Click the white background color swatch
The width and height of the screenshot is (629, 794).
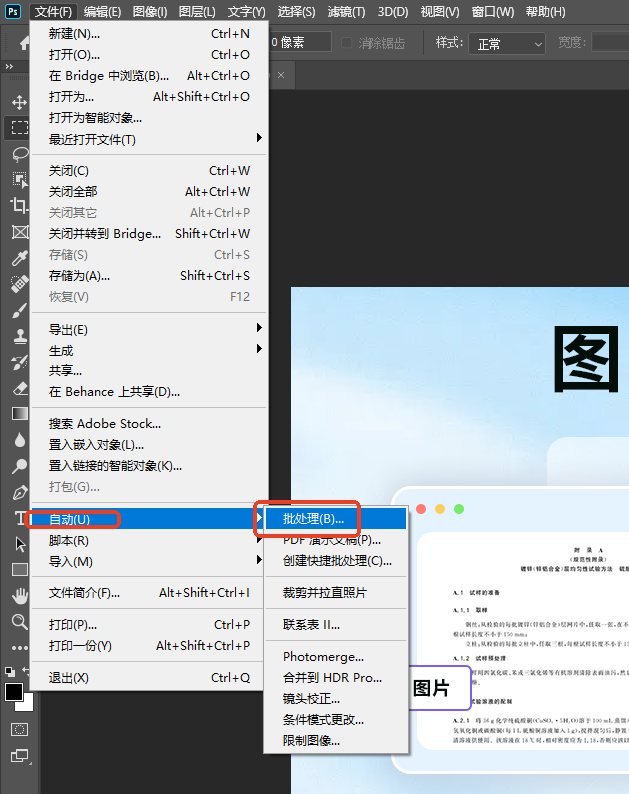coord(28,705)
